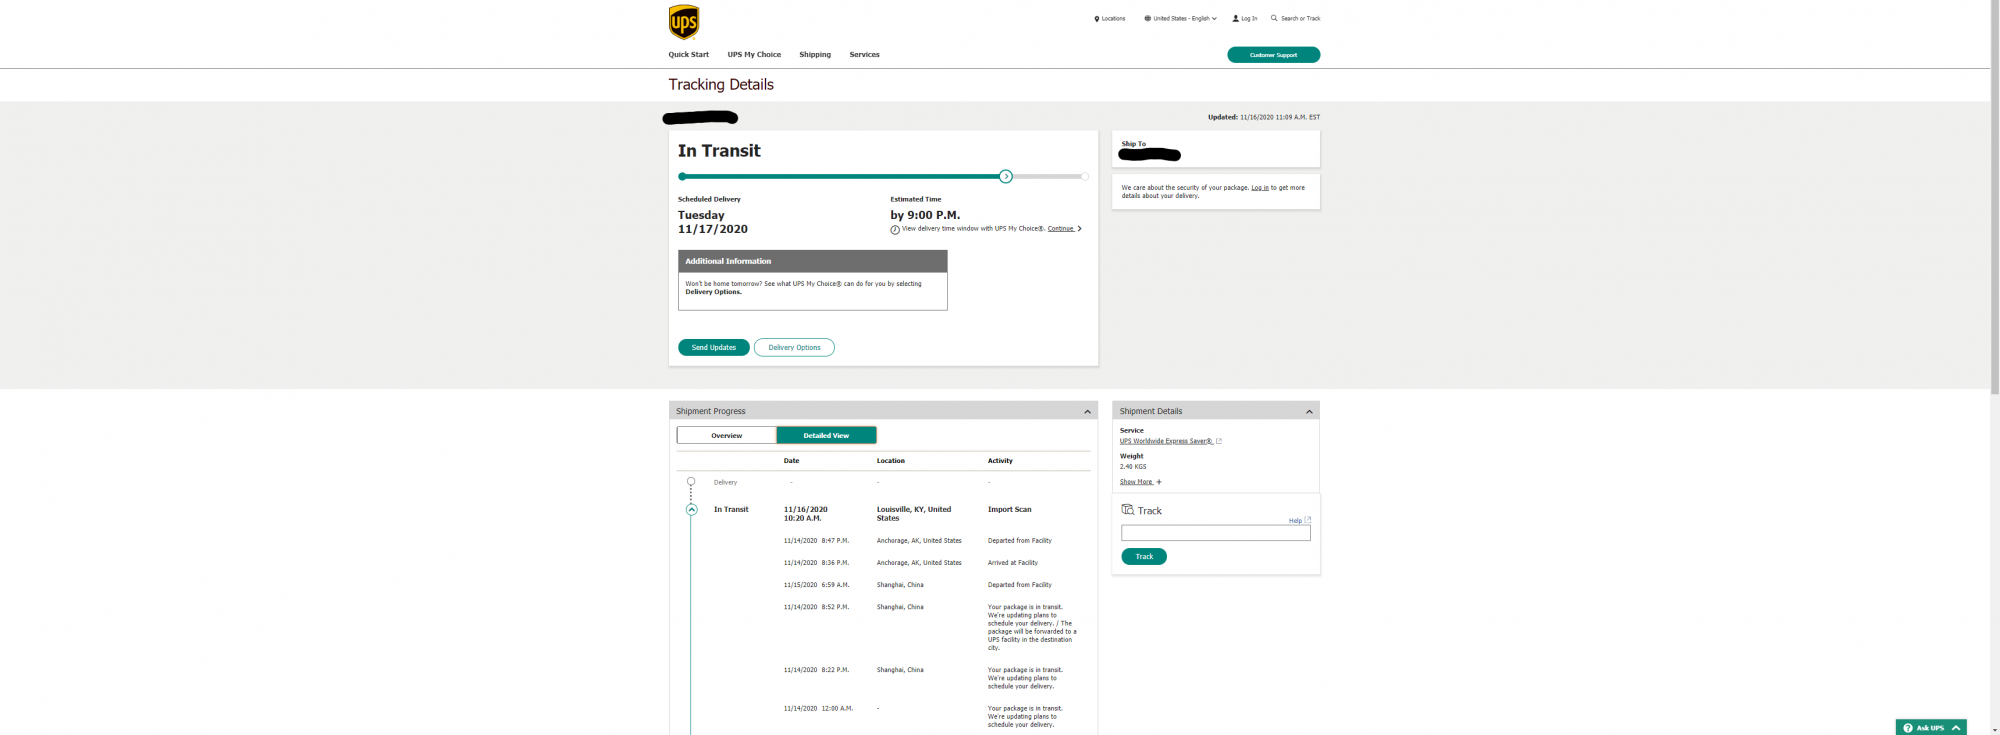
Task: Click the Customer Support button
Action: (x=1274, y=55)
